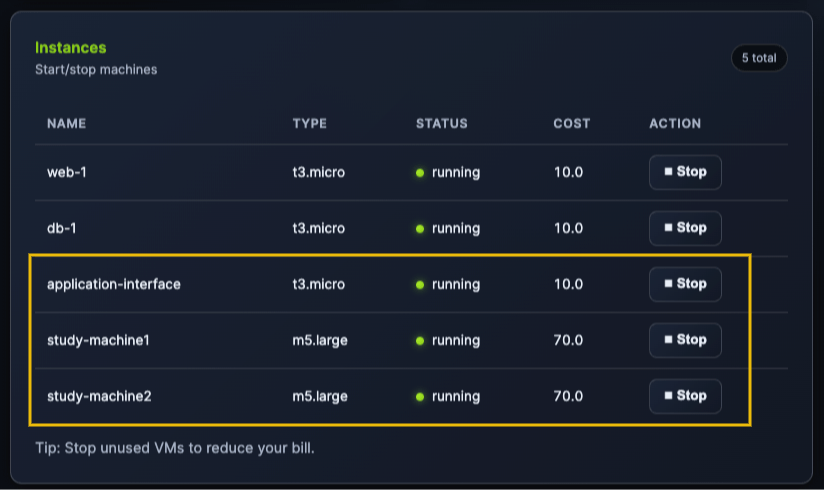
Task: Select the web-1 instance name
Action: point(68,172)
